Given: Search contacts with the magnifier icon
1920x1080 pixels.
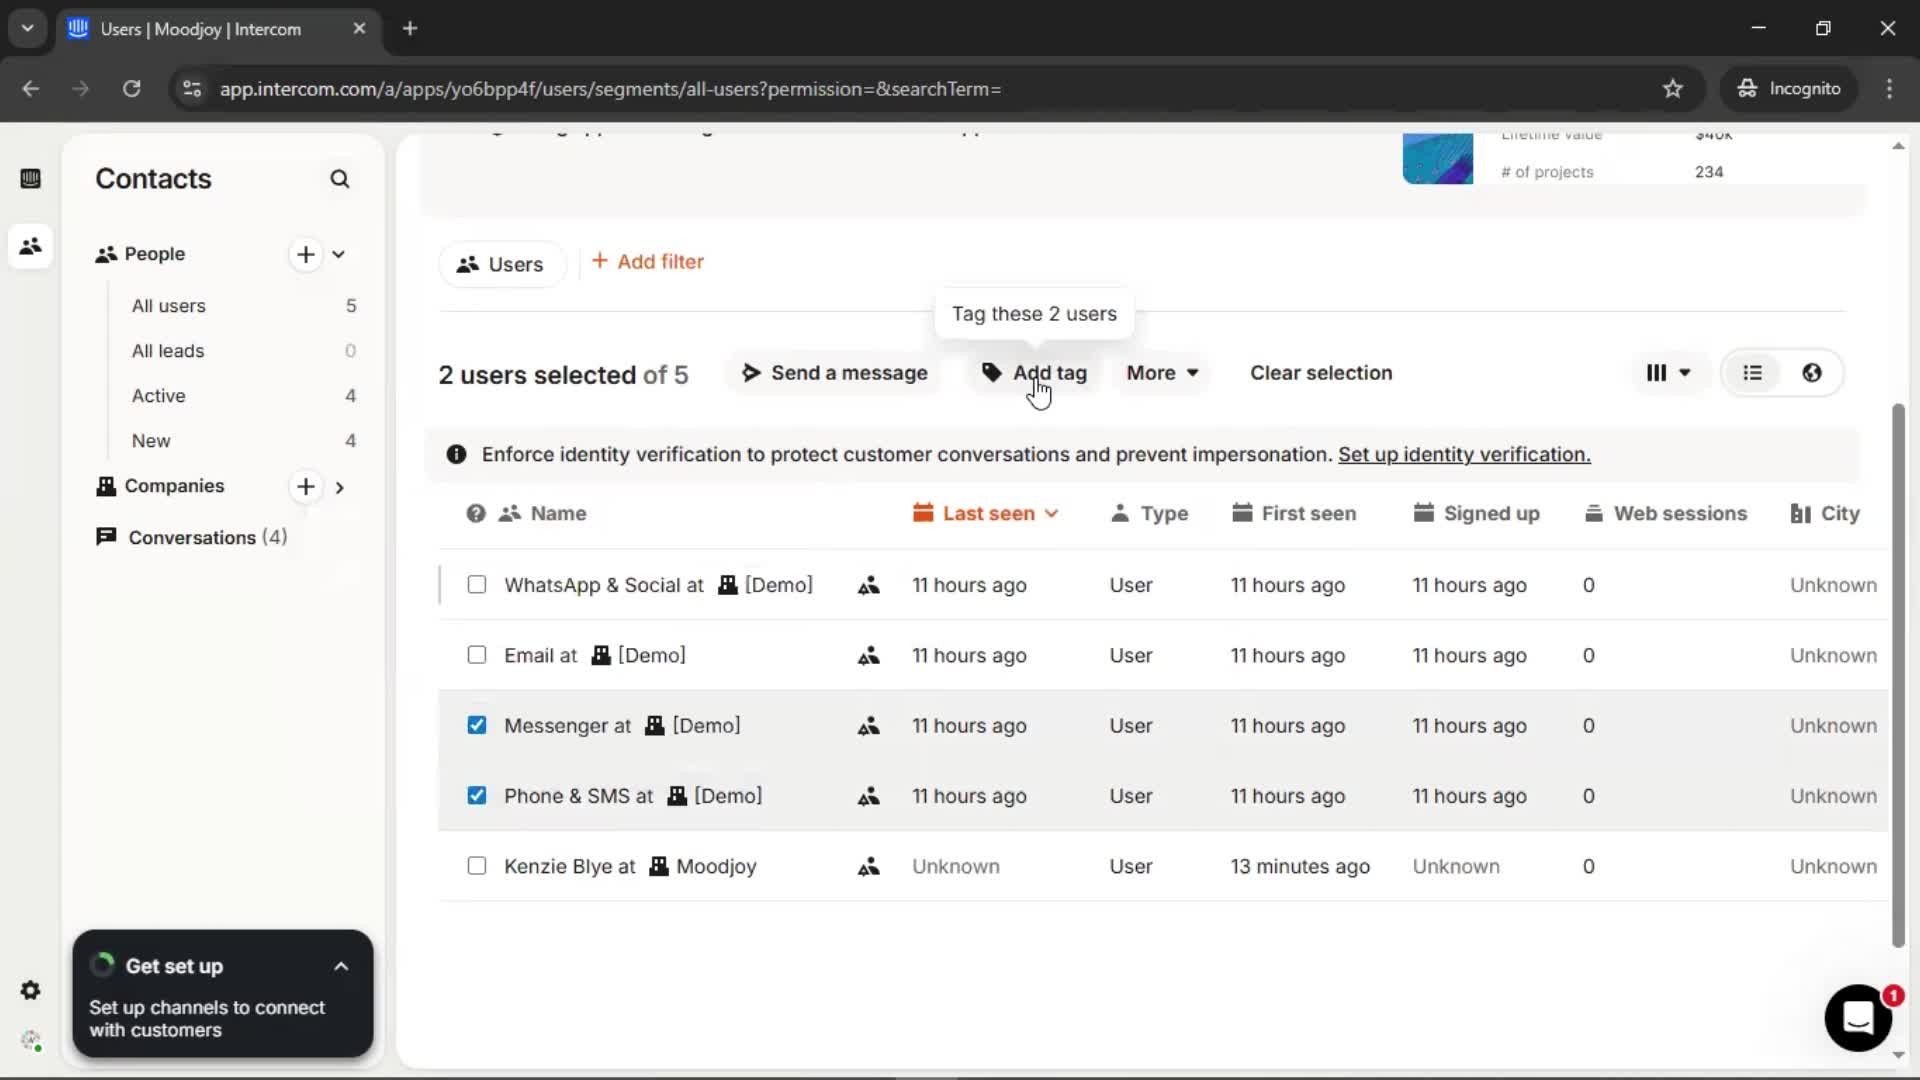Looking at the screenshot, I should click(x=340, y=179).
